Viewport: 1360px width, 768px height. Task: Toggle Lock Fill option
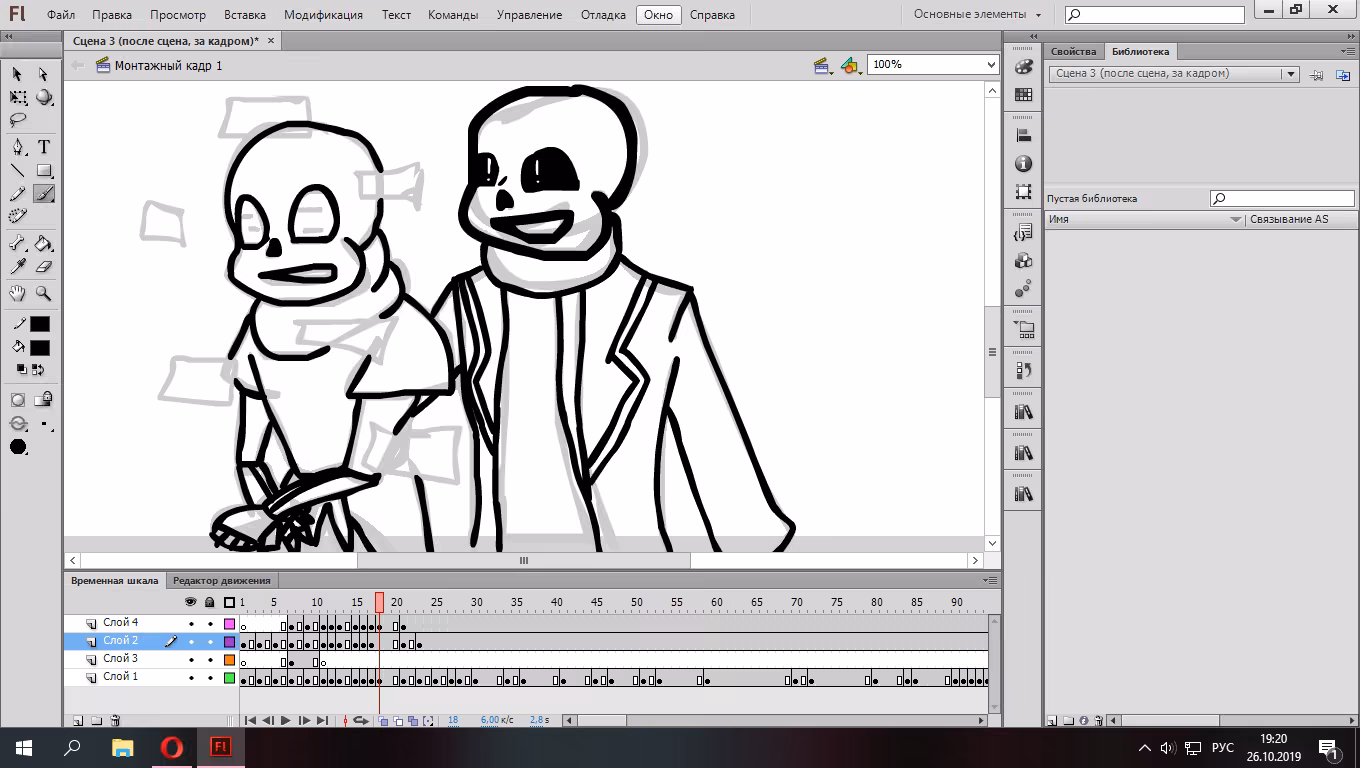[44, 400]
